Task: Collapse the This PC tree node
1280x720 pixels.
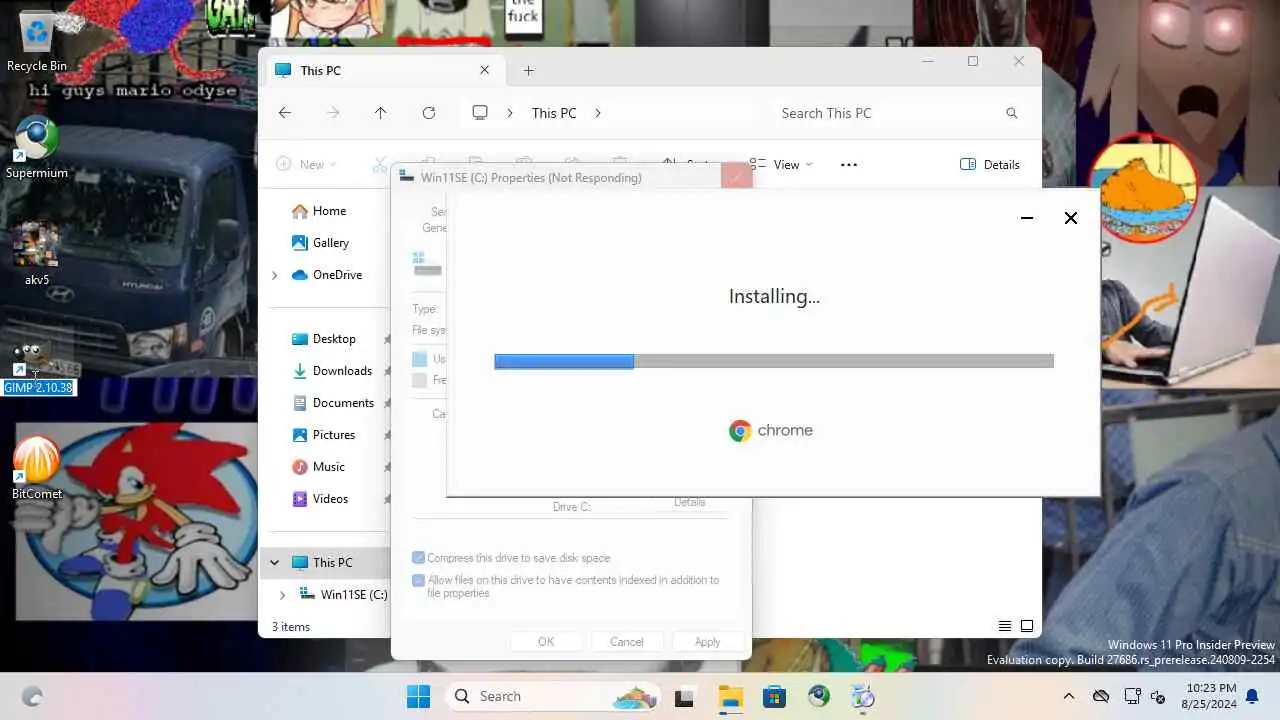Action: click(x=274, y=563)
